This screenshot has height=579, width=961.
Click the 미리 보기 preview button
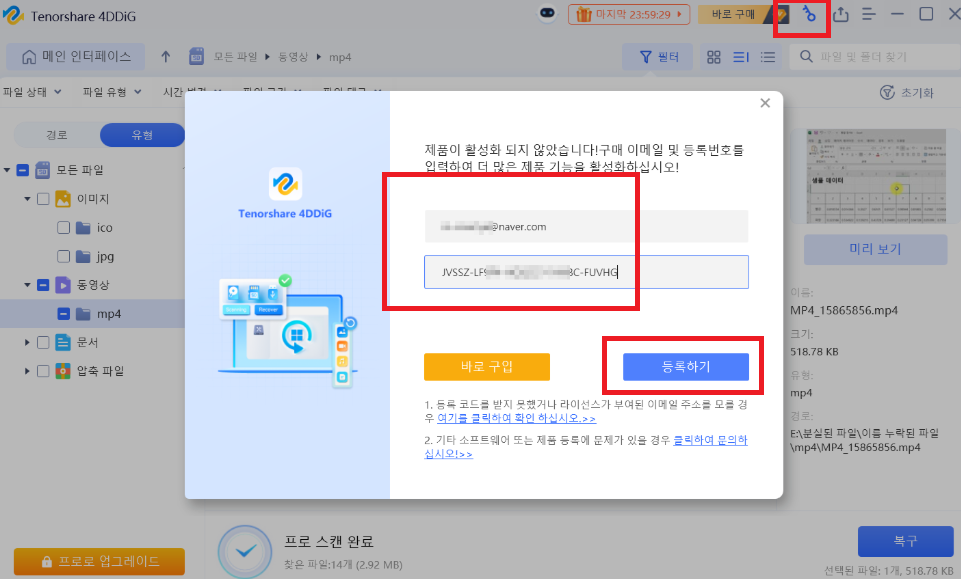pyautogui.click(x=875, y=249)
